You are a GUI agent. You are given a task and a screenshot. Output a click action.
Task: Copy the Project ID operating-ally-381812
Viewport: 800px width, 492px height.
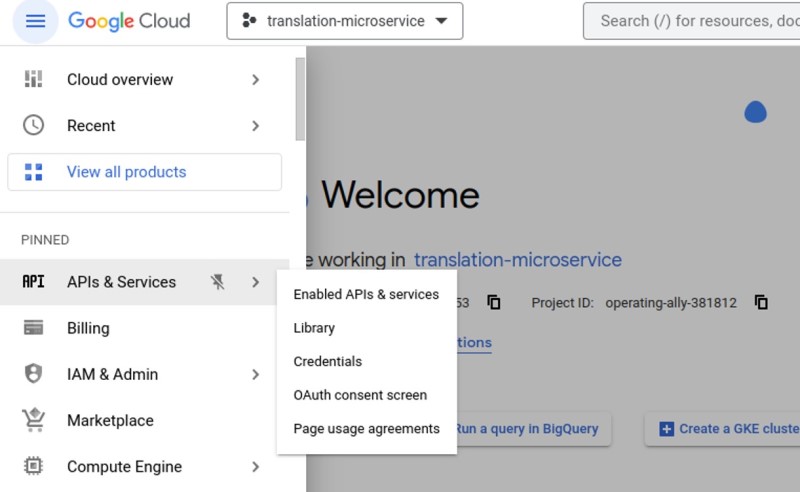pyautogui.click(x=761, y=302)
